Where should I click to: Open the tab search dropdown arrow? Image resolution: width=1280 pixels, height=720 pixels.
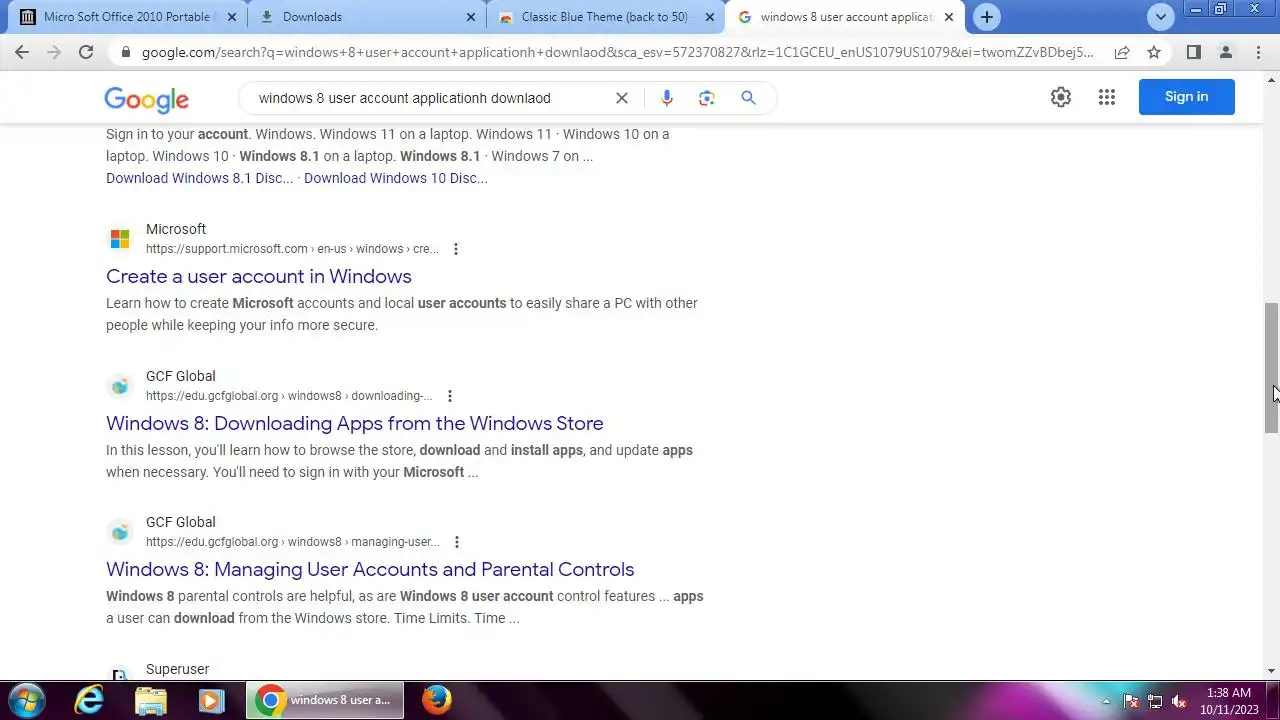1160,17
